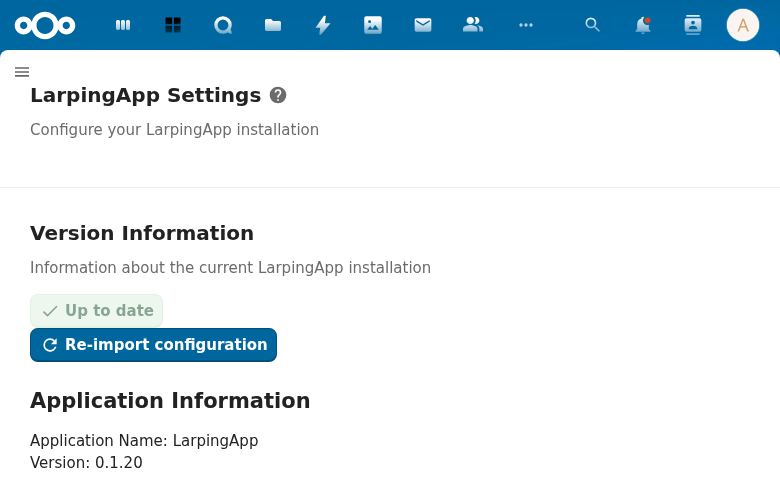Open help icon next to LarpingApp Settings

coord(278,95)
